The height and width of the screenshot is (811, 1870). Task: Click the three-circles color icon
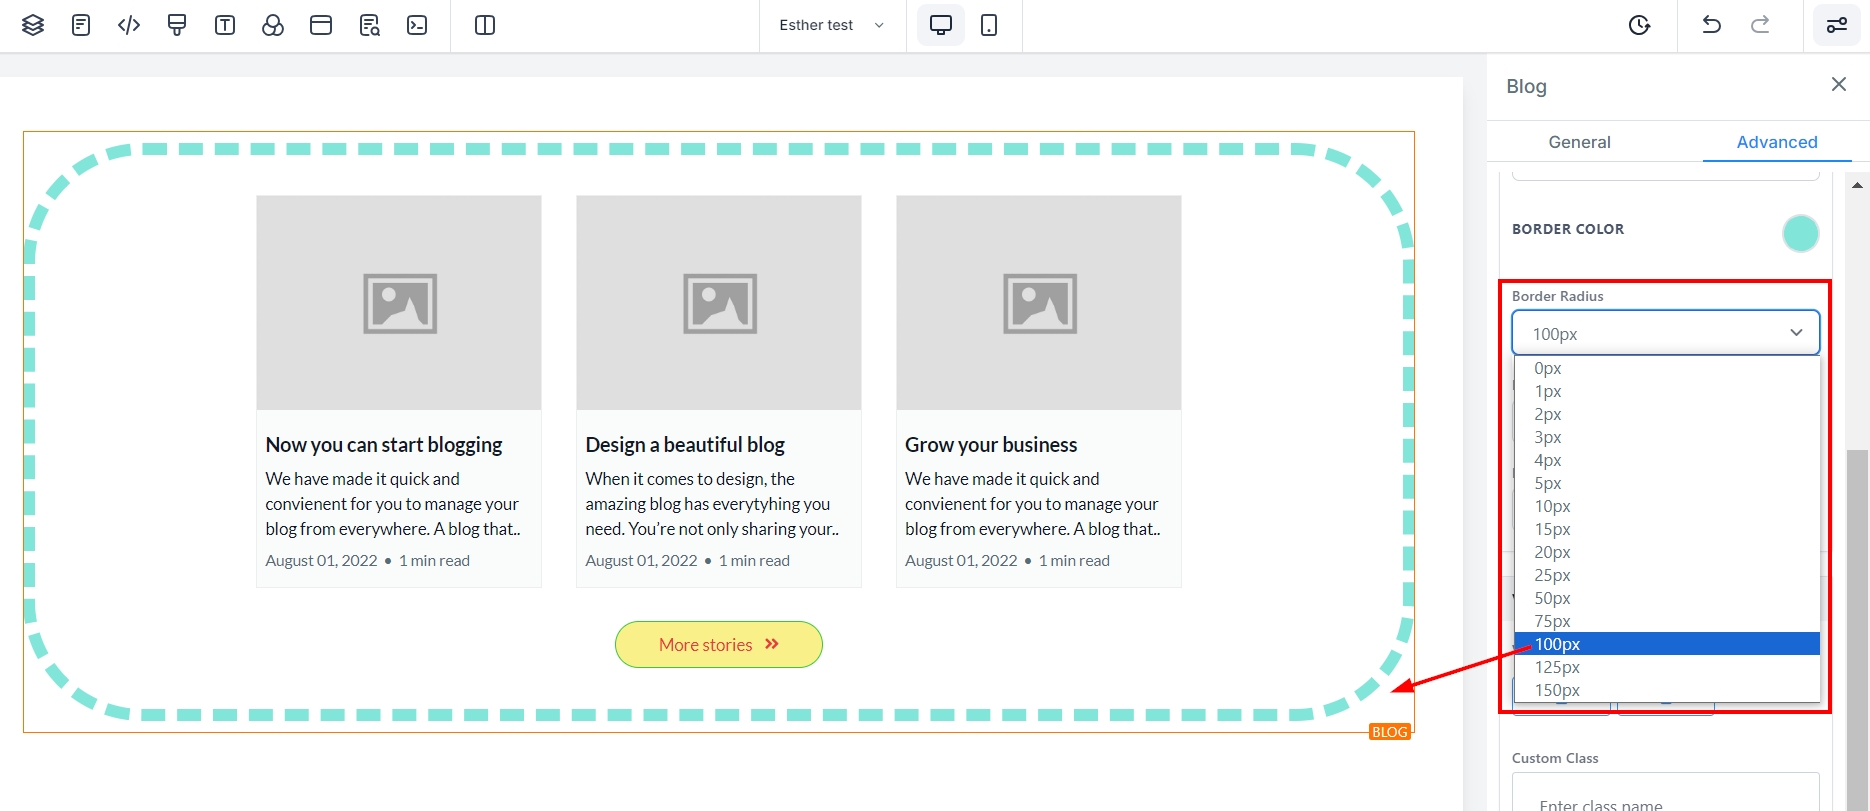[273, 25]
